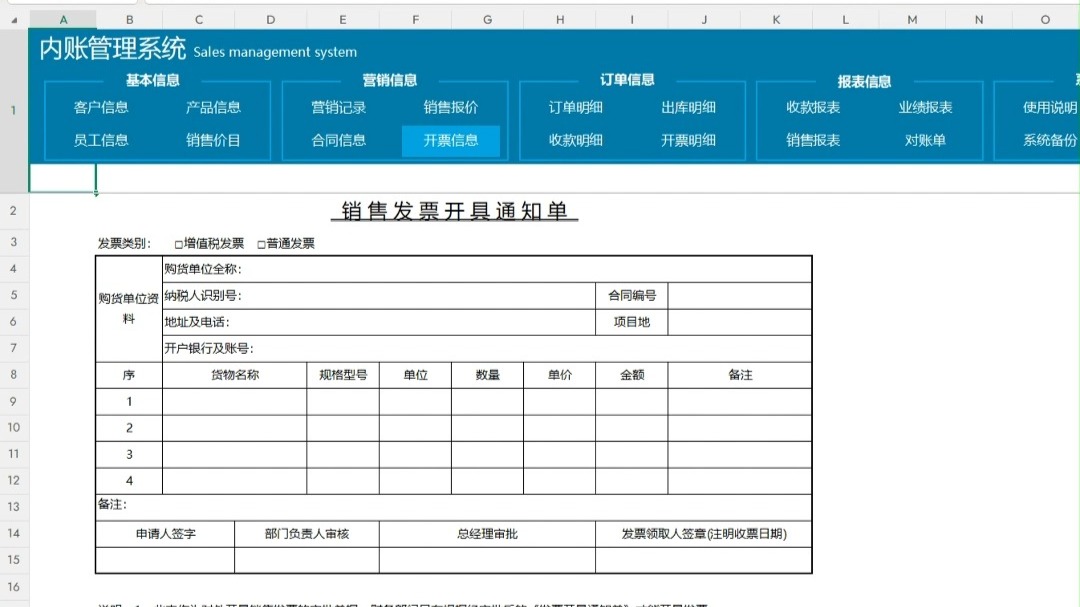Check the 普通发票 checkbox
This screenshot has height=607, width=1080.
pyautogui.click(x=262, y=243)
